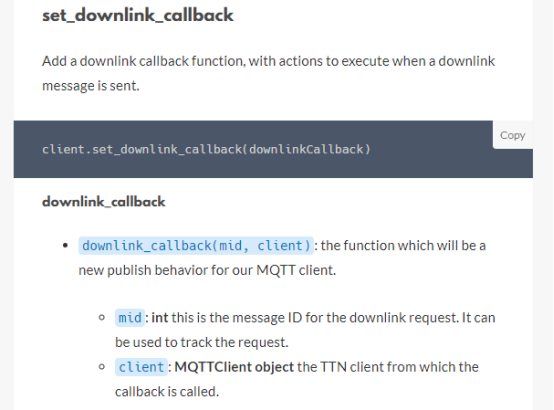Click the bold int type text
554x410 pixels.
point(160,318)
